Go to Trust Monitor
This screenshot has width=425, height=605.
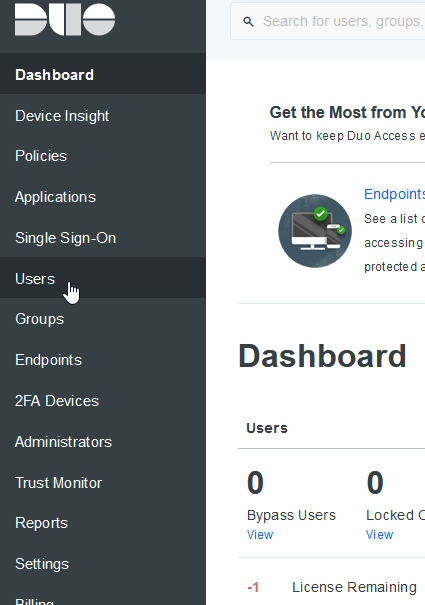103,483
